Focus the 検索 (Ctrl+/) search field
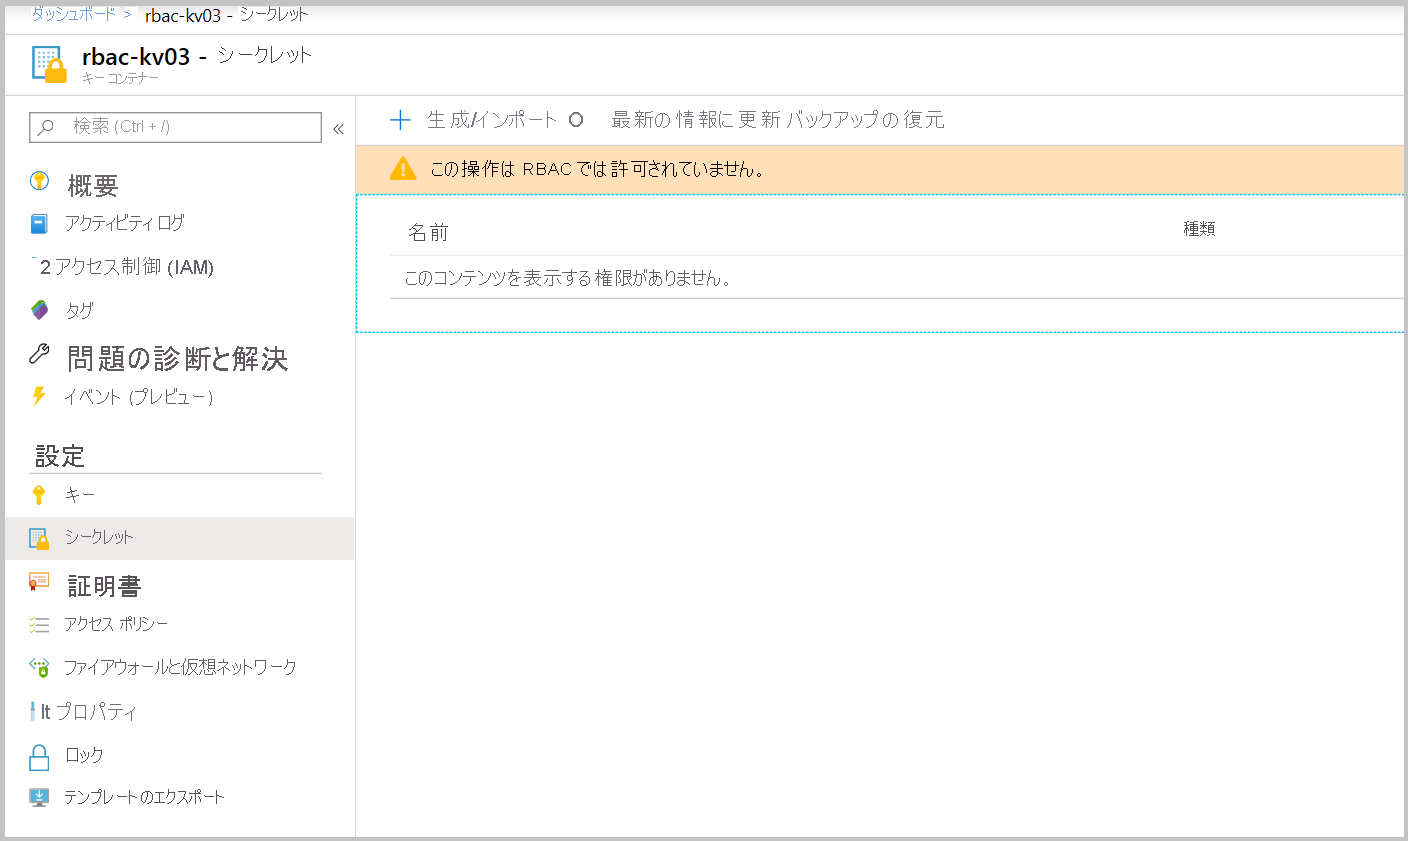 click(176, 127)
